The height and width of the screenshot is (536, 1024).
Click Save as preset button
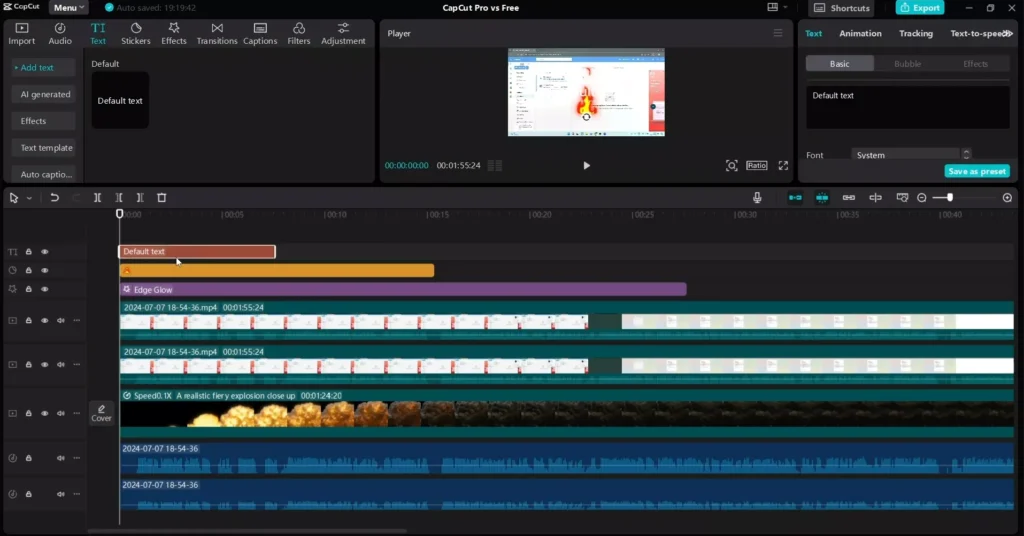977,171
